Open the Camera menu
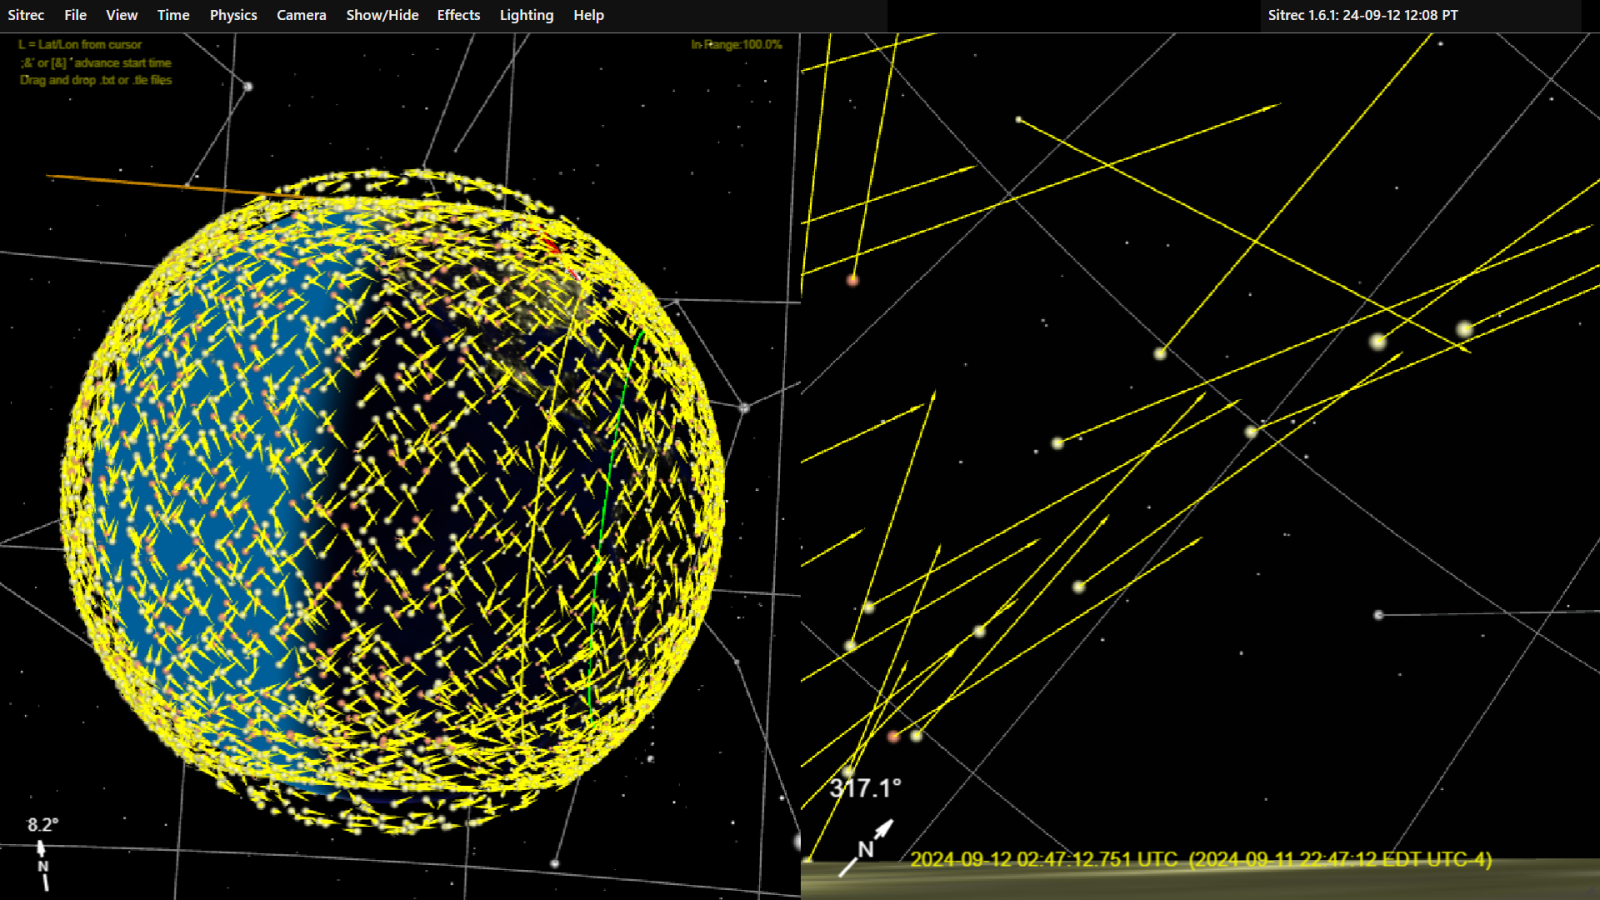This screenshot has width=1600, height=900. [x=301, y=15]
